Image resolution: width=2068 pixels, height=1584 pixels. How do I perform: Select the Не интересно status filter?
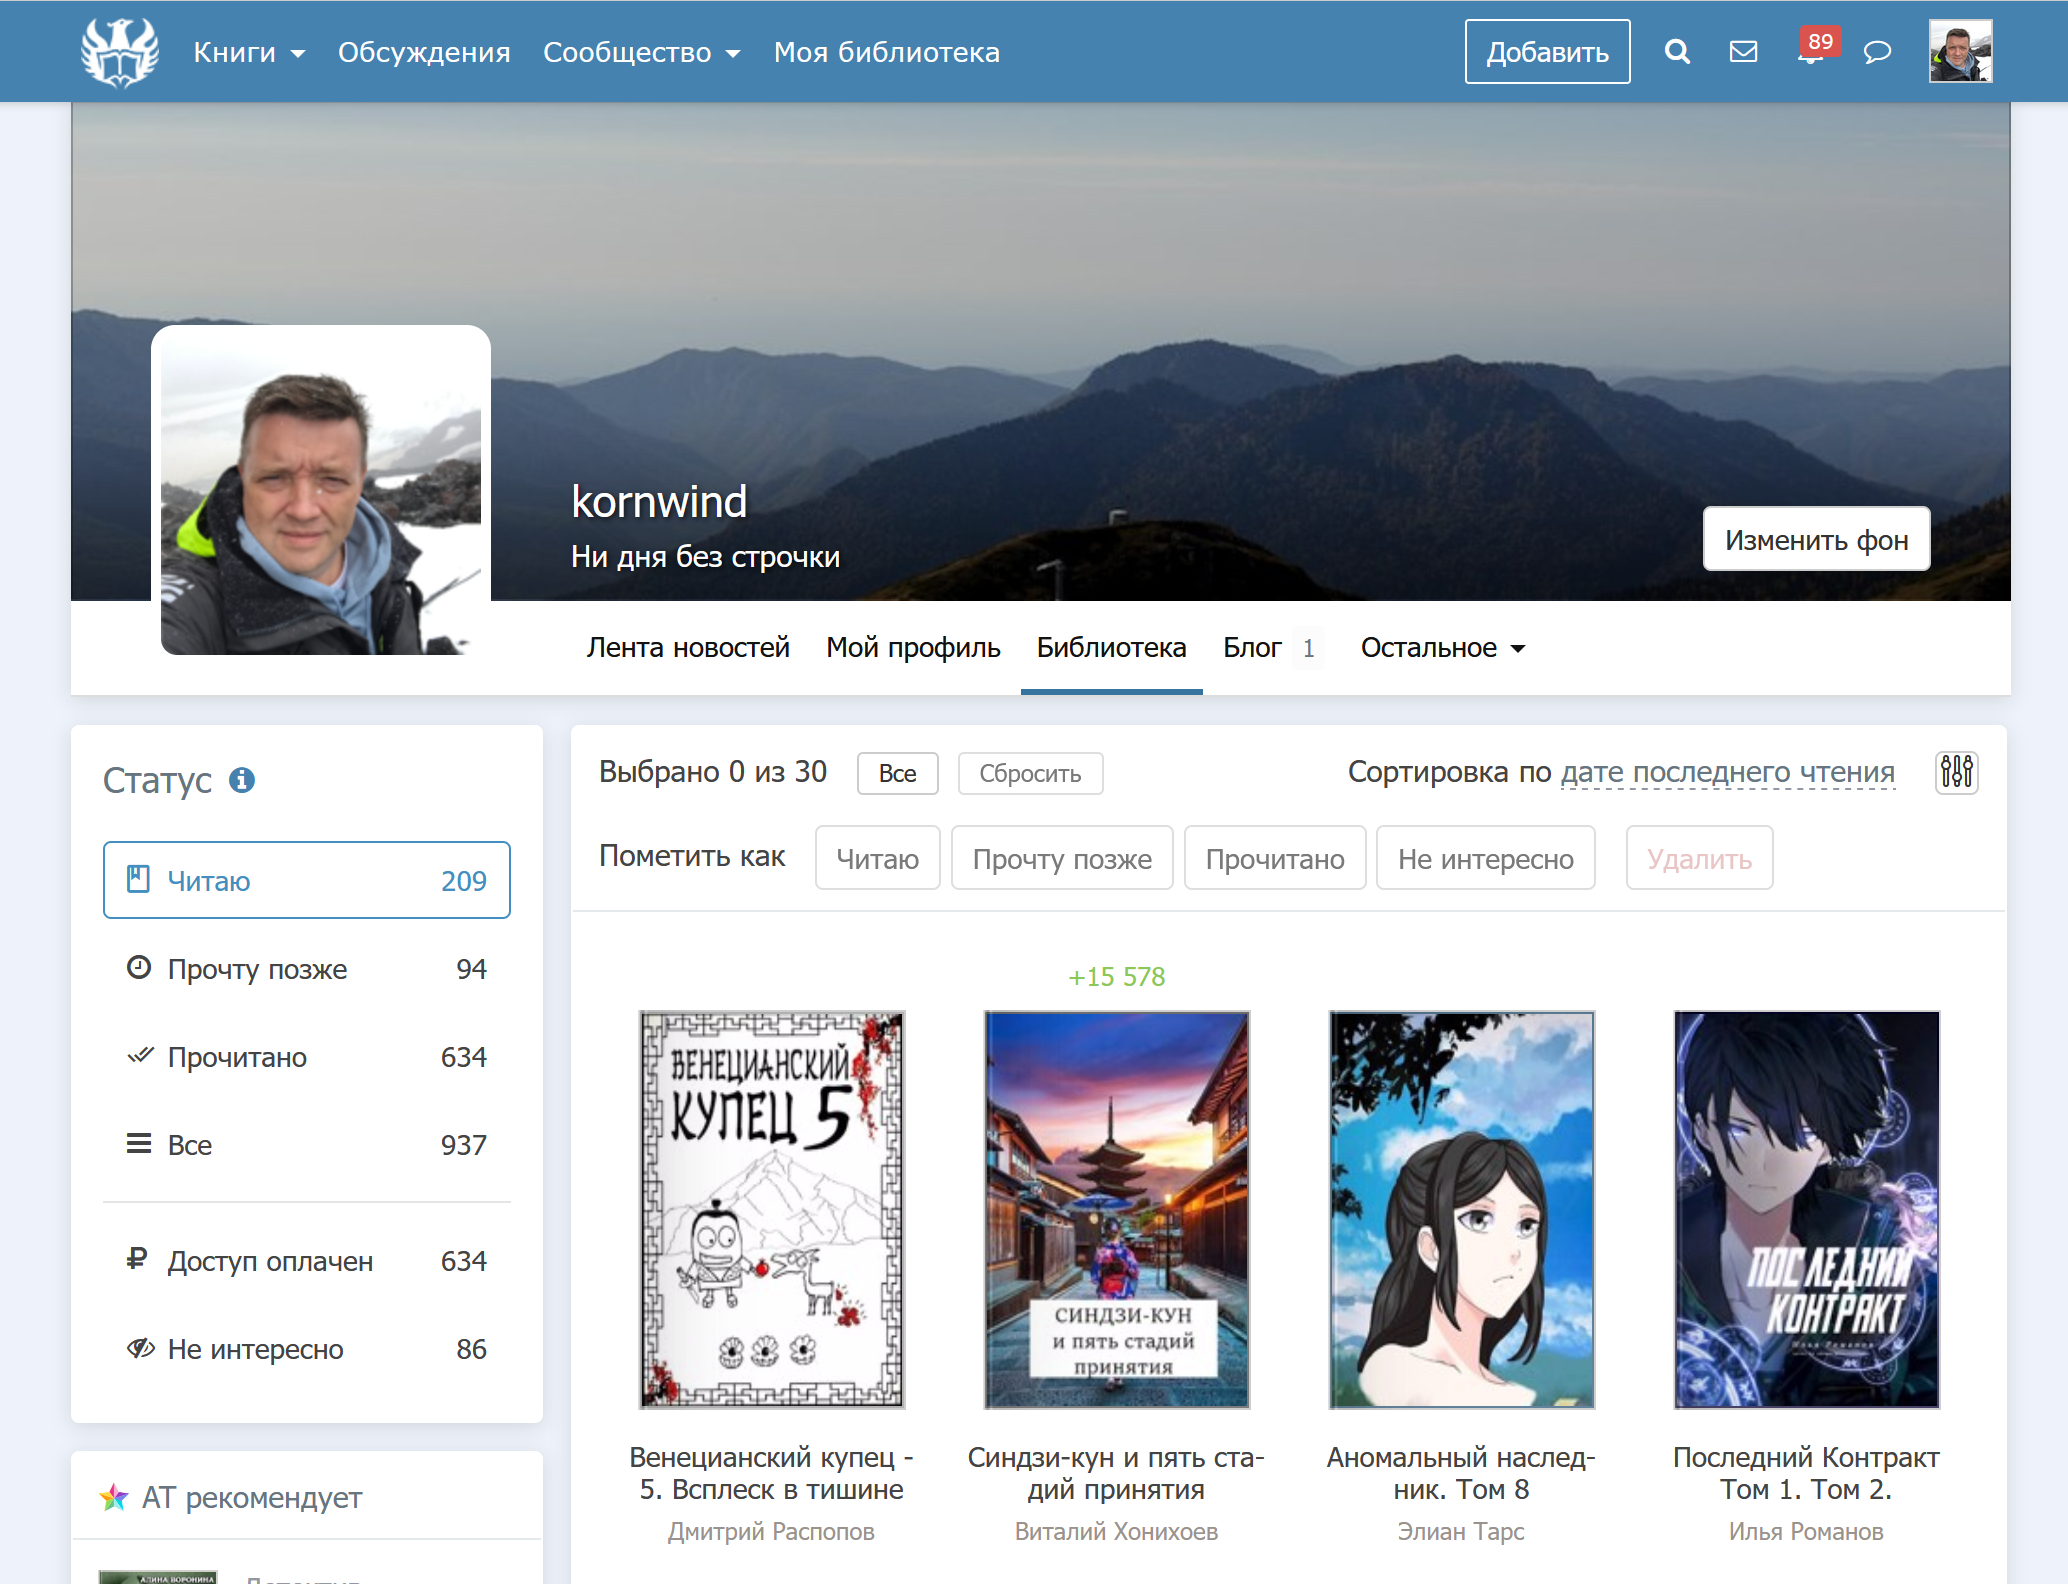coord(306,1349)
